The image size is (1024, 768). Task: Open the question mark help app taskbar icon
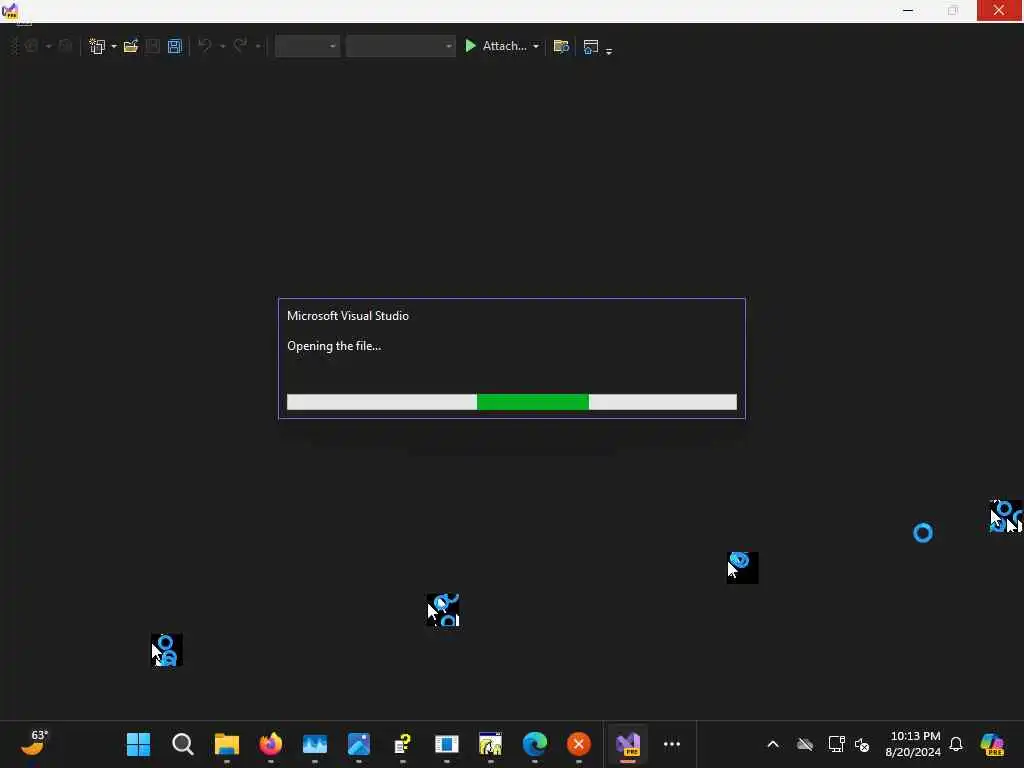point(402,744)
